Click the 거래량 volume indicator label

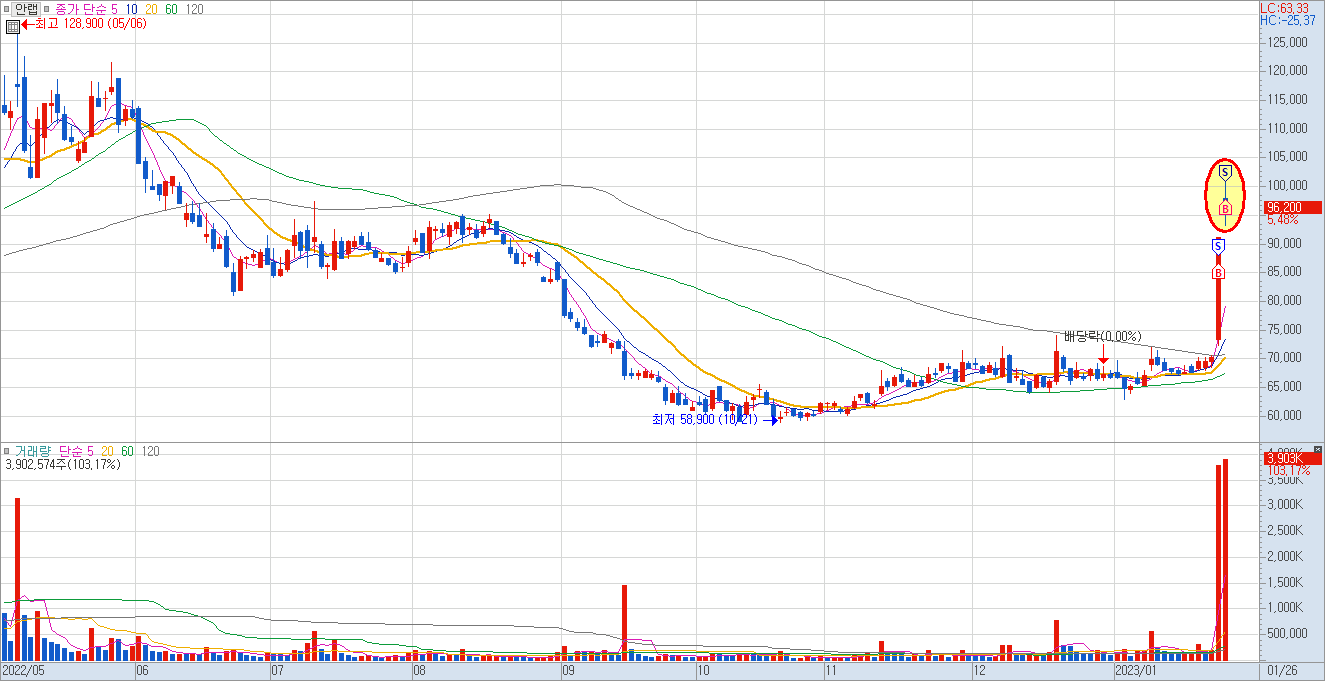(33, 451)
